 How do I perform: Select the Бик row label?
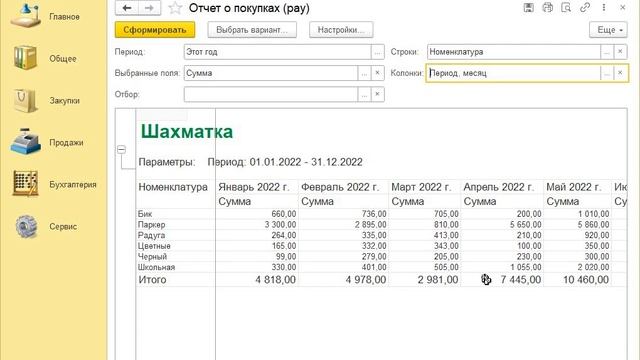[145, 214]
